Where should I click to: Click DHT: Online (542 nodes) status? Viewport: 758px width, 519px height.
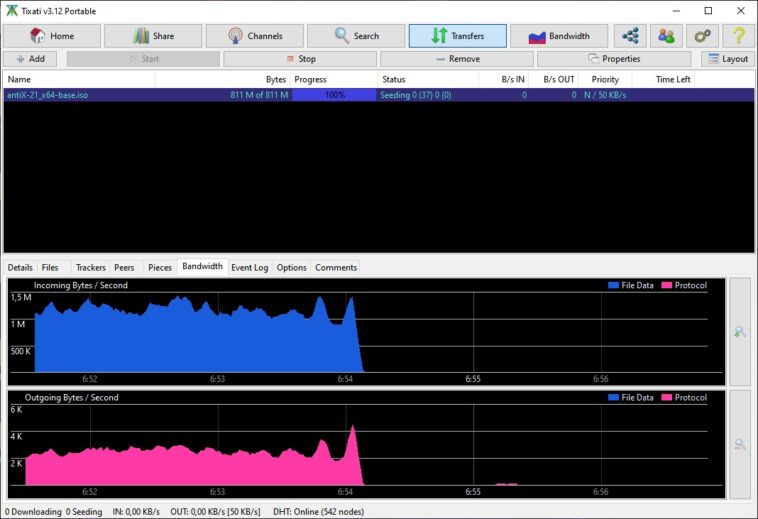click(319, 512)
